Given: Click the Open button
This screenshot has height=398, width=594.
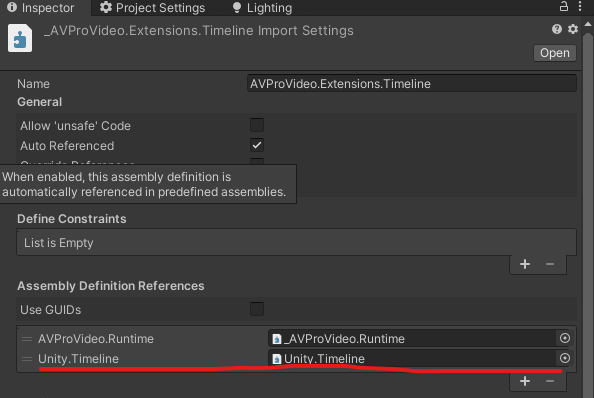Looking at the screenshot, I should point(555,53).
